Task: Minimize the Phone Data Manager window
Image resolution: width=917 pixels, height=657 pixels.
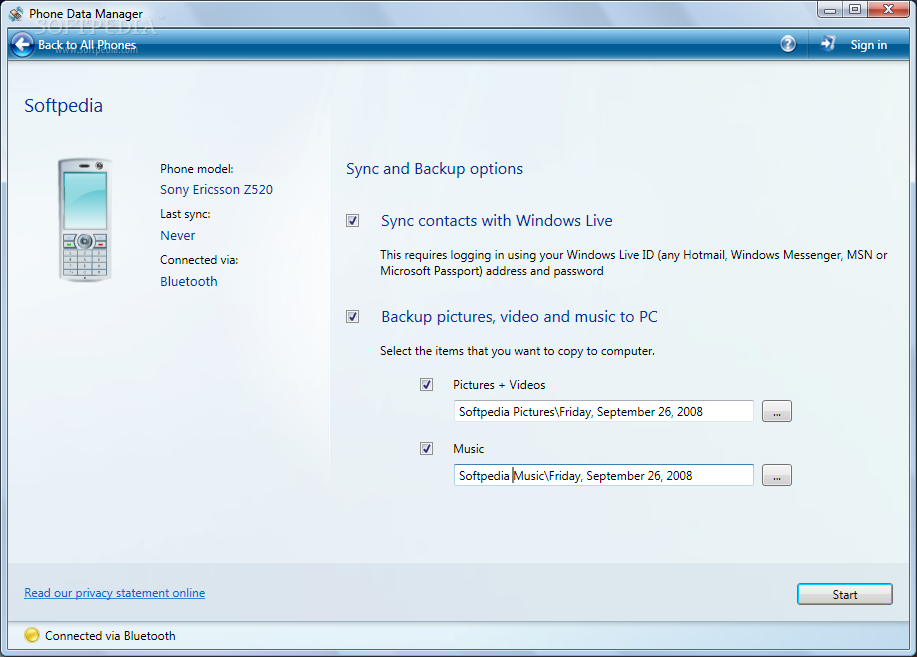Action: pos(830,9)
